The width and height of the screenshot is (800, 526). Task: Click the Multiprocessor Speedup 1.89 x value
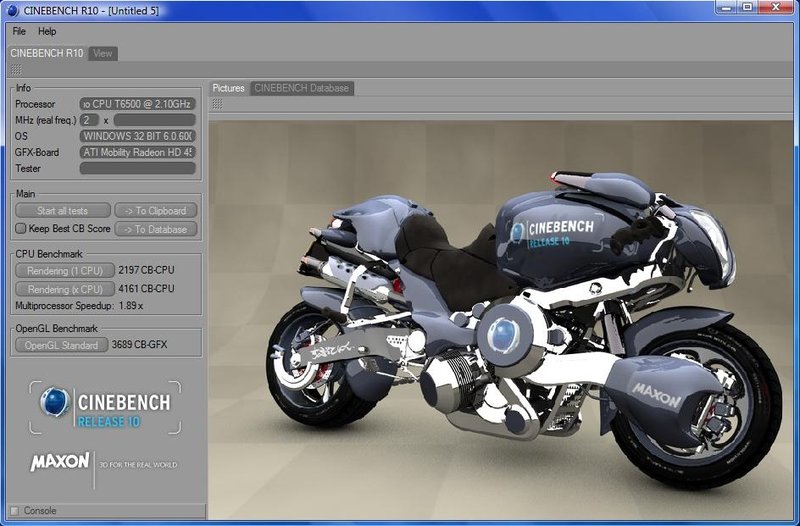click(131, 306)
